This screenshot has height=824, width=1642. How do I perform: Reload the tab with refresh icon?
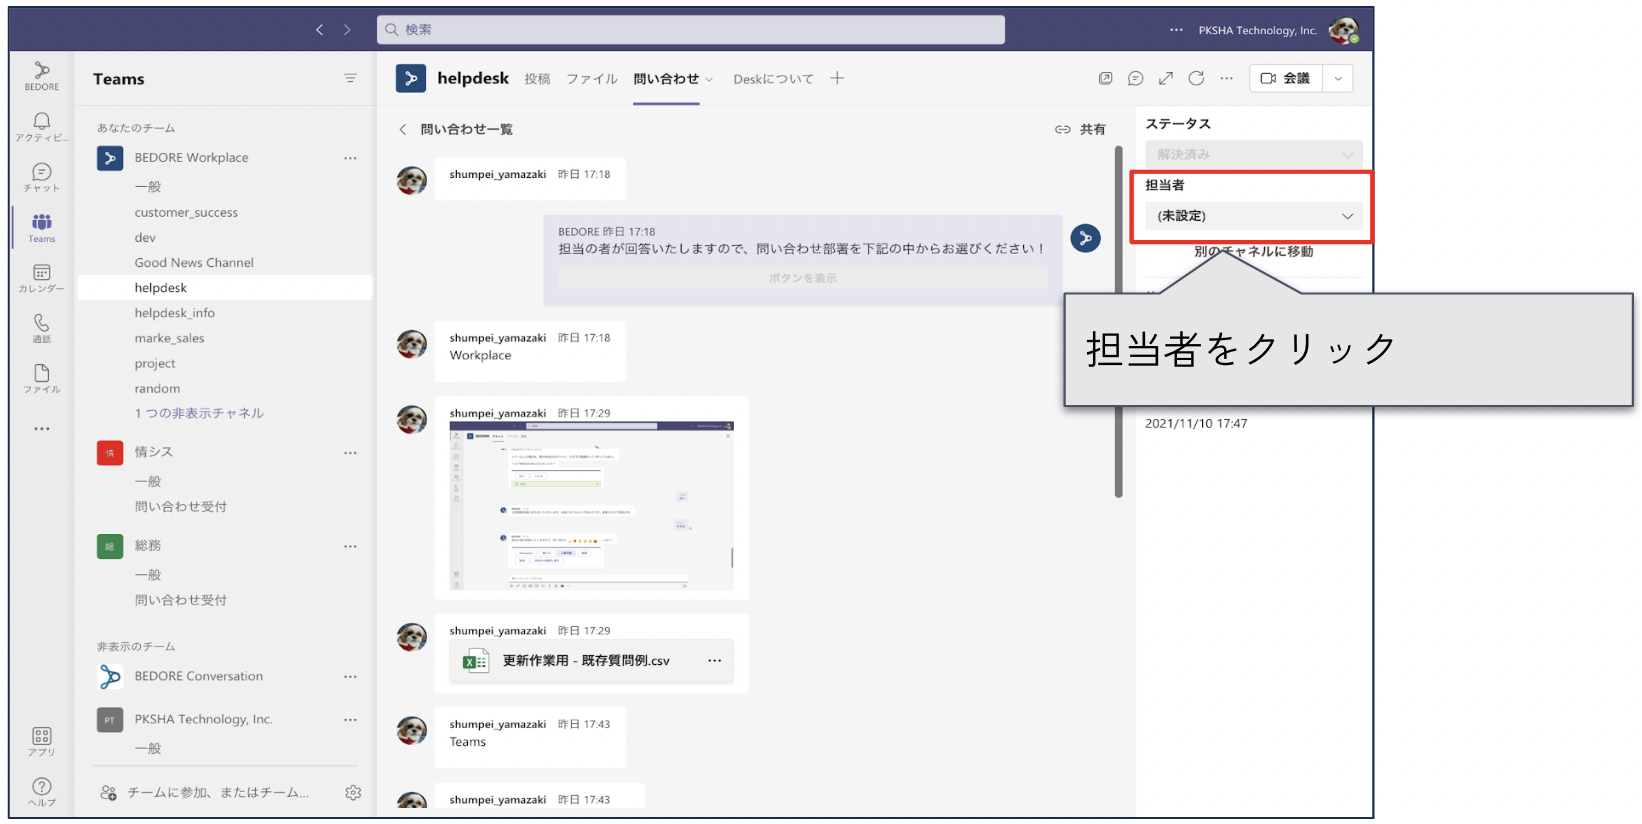1196,78
